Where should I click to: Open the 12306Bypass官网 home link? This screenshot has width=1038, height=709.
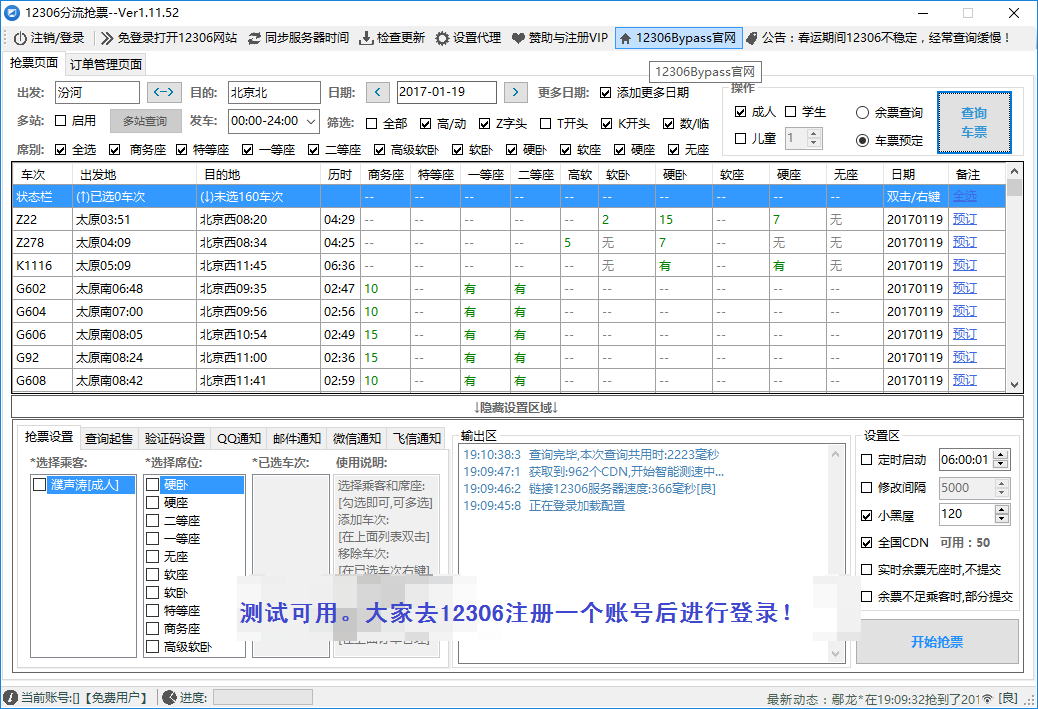pyautogui.click(x=678, y=38)
